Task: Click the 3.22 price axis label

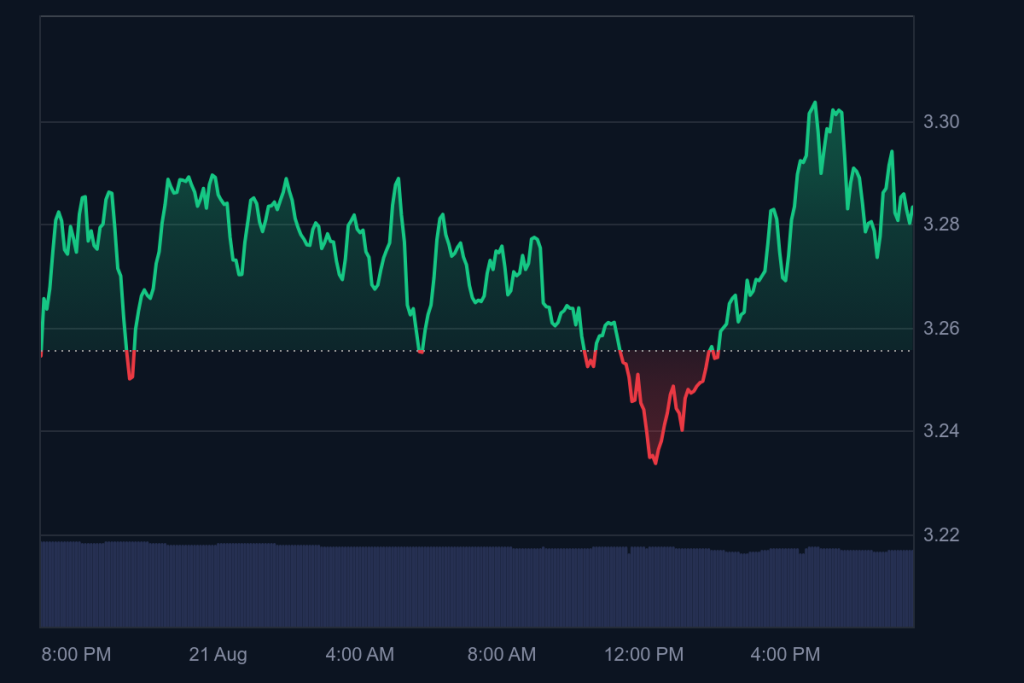Action: [x=941, y=535]
